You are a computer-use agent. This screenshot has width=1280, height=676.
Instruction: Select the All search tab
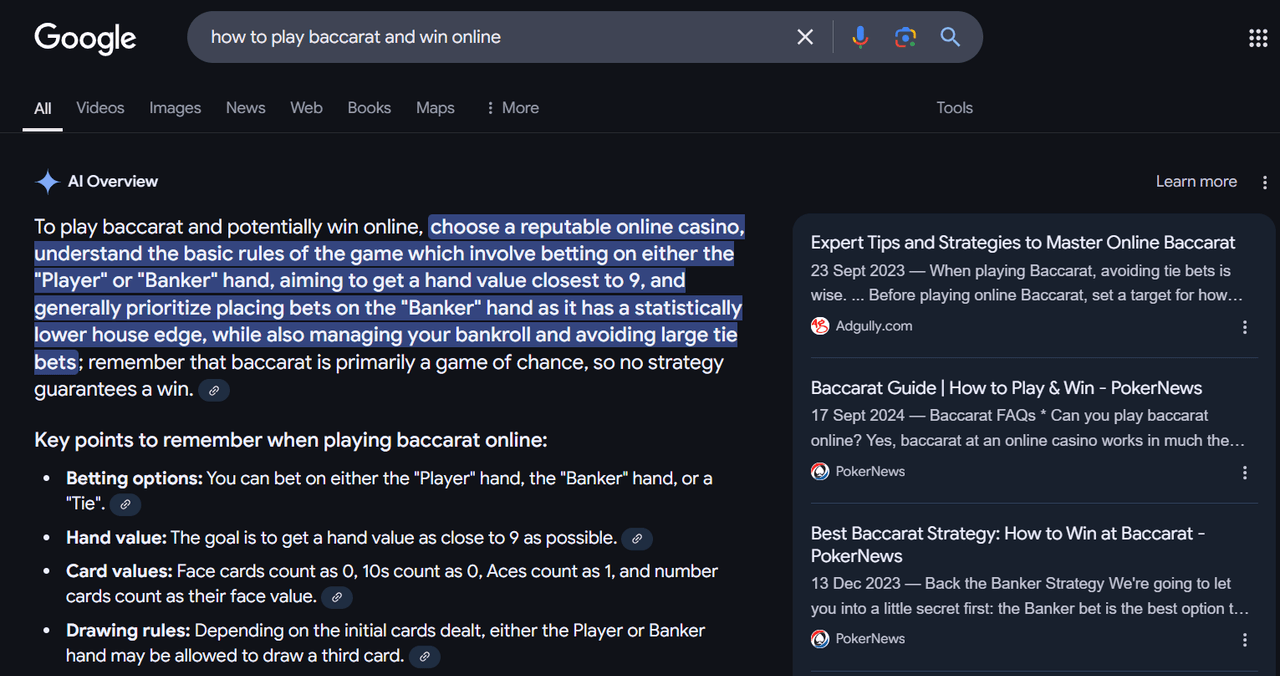(x=43, y=108)
